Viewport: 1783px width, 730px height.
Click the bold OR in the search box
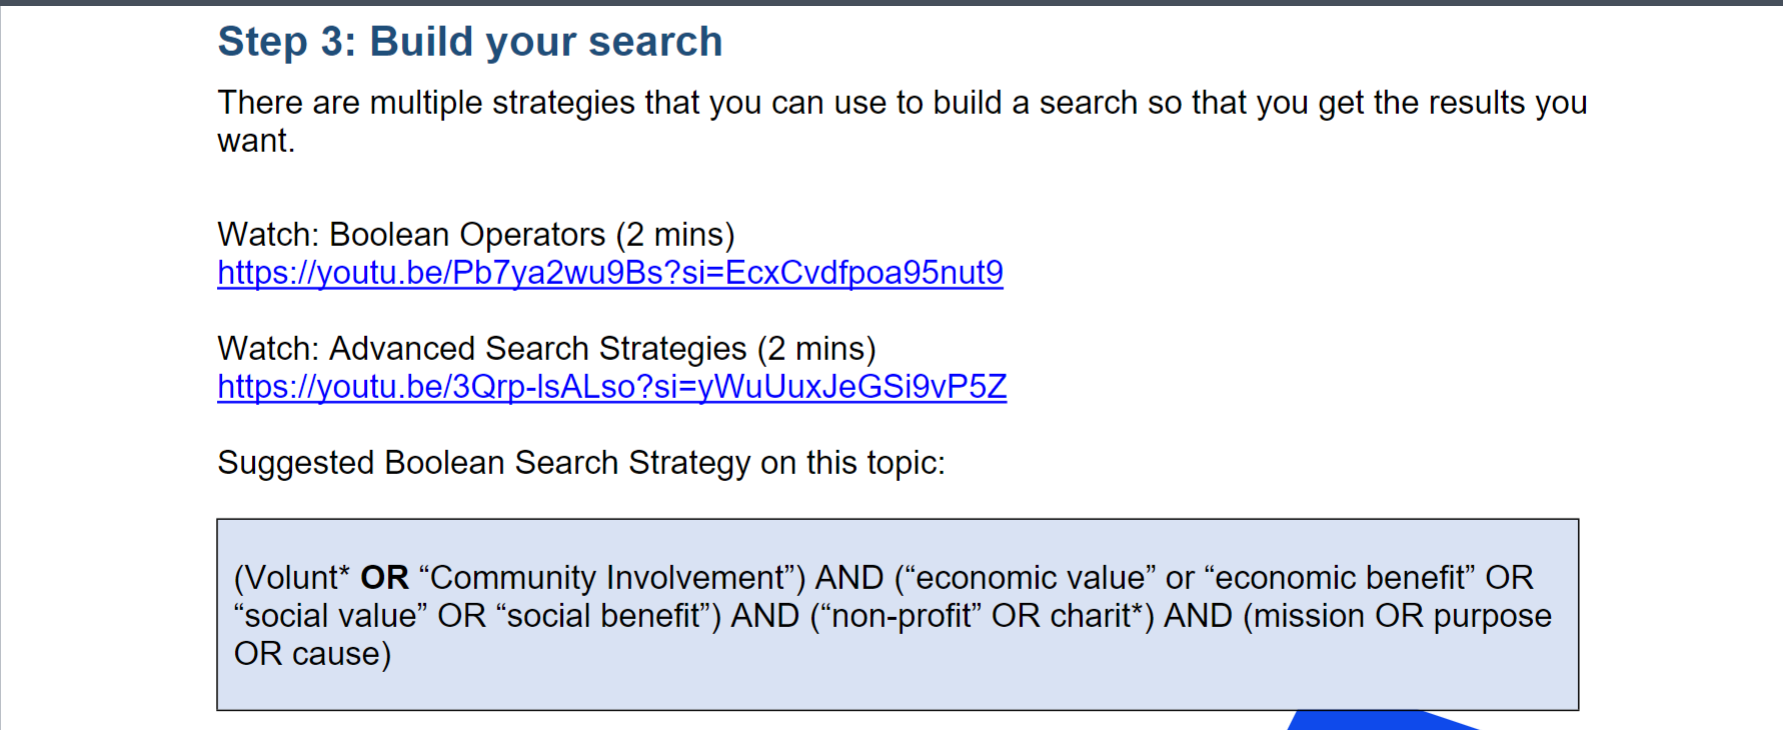point(385,578)
